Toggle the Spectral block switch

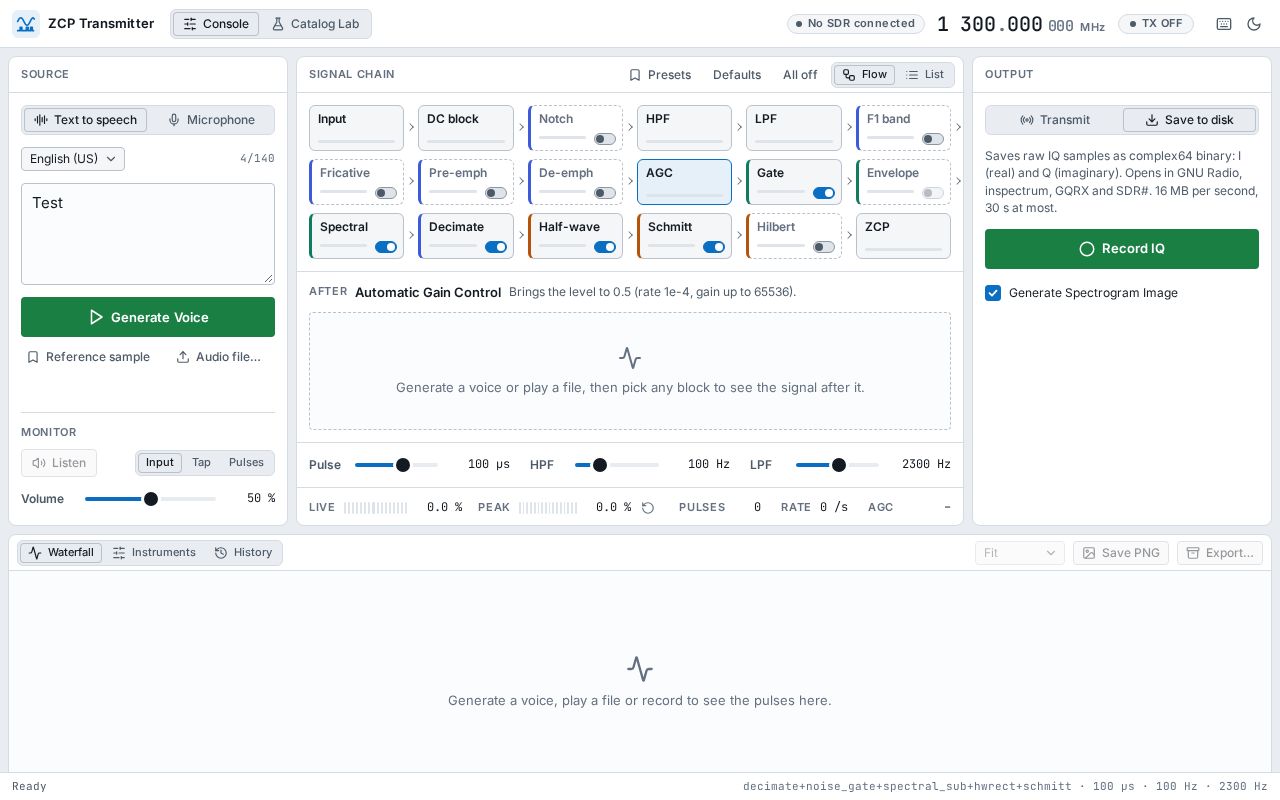coord(386,247)
